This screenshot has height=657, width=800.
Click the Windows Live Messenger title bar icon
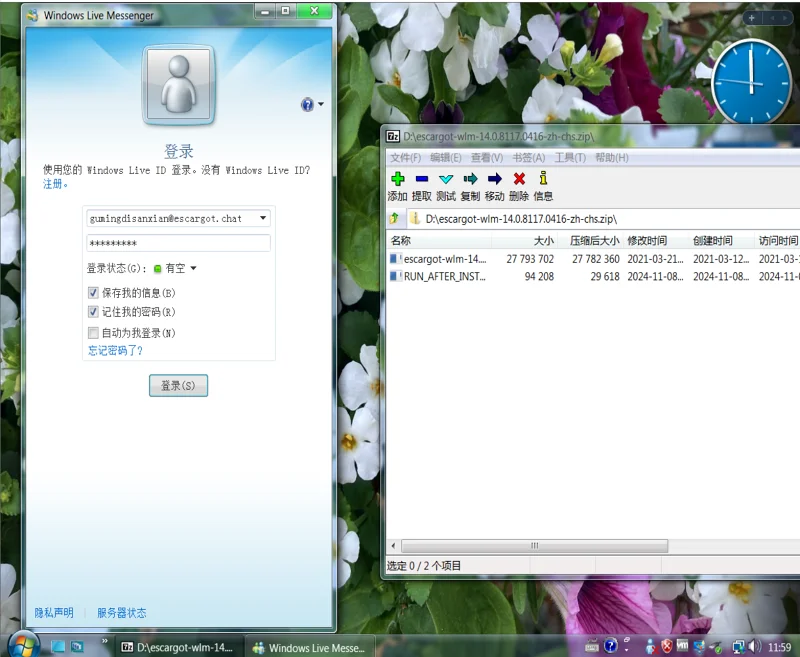(33, 15)
